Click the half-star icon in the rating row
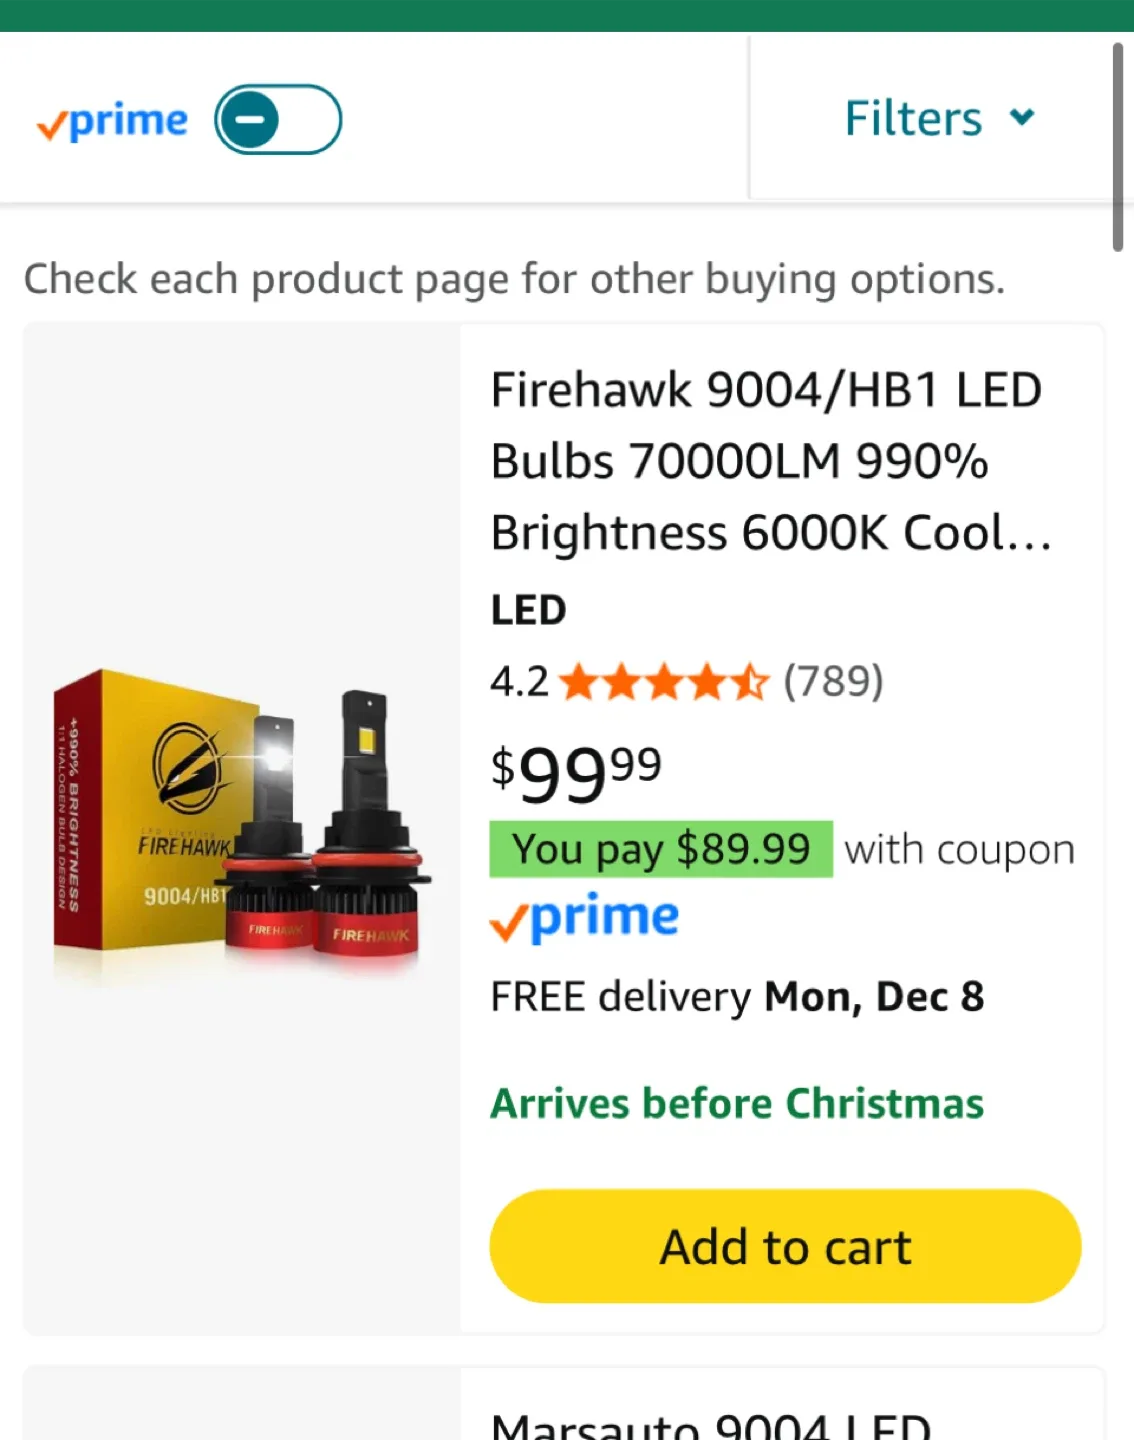 coord(750,681)
